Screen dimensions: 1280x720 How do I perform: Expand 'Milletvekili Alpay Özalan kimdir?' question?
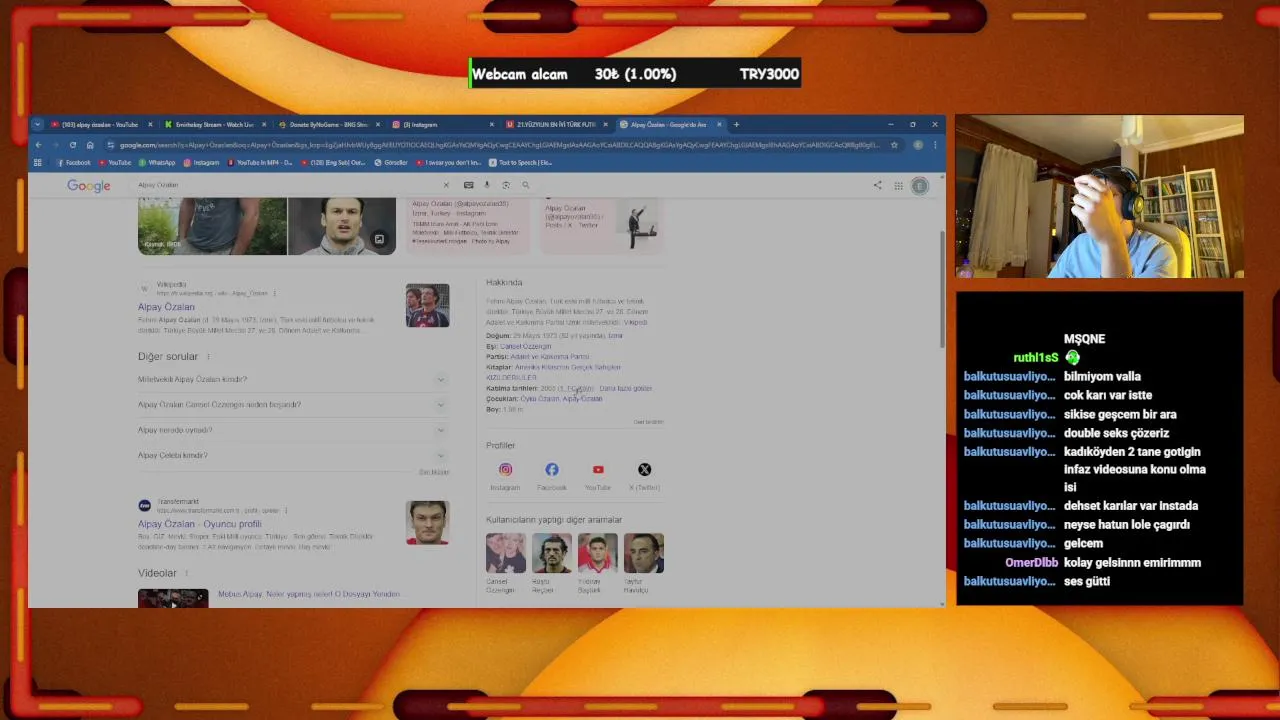click(x=292, y=379)
